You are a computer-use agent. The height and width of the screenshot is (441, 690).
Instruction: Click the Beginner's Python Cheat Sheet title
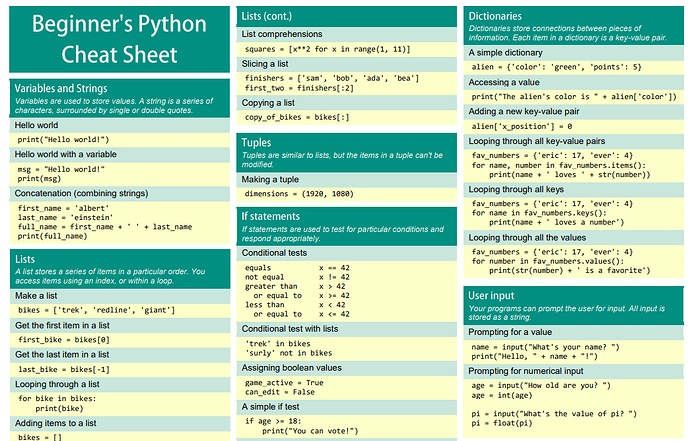(x=119, y=39)
